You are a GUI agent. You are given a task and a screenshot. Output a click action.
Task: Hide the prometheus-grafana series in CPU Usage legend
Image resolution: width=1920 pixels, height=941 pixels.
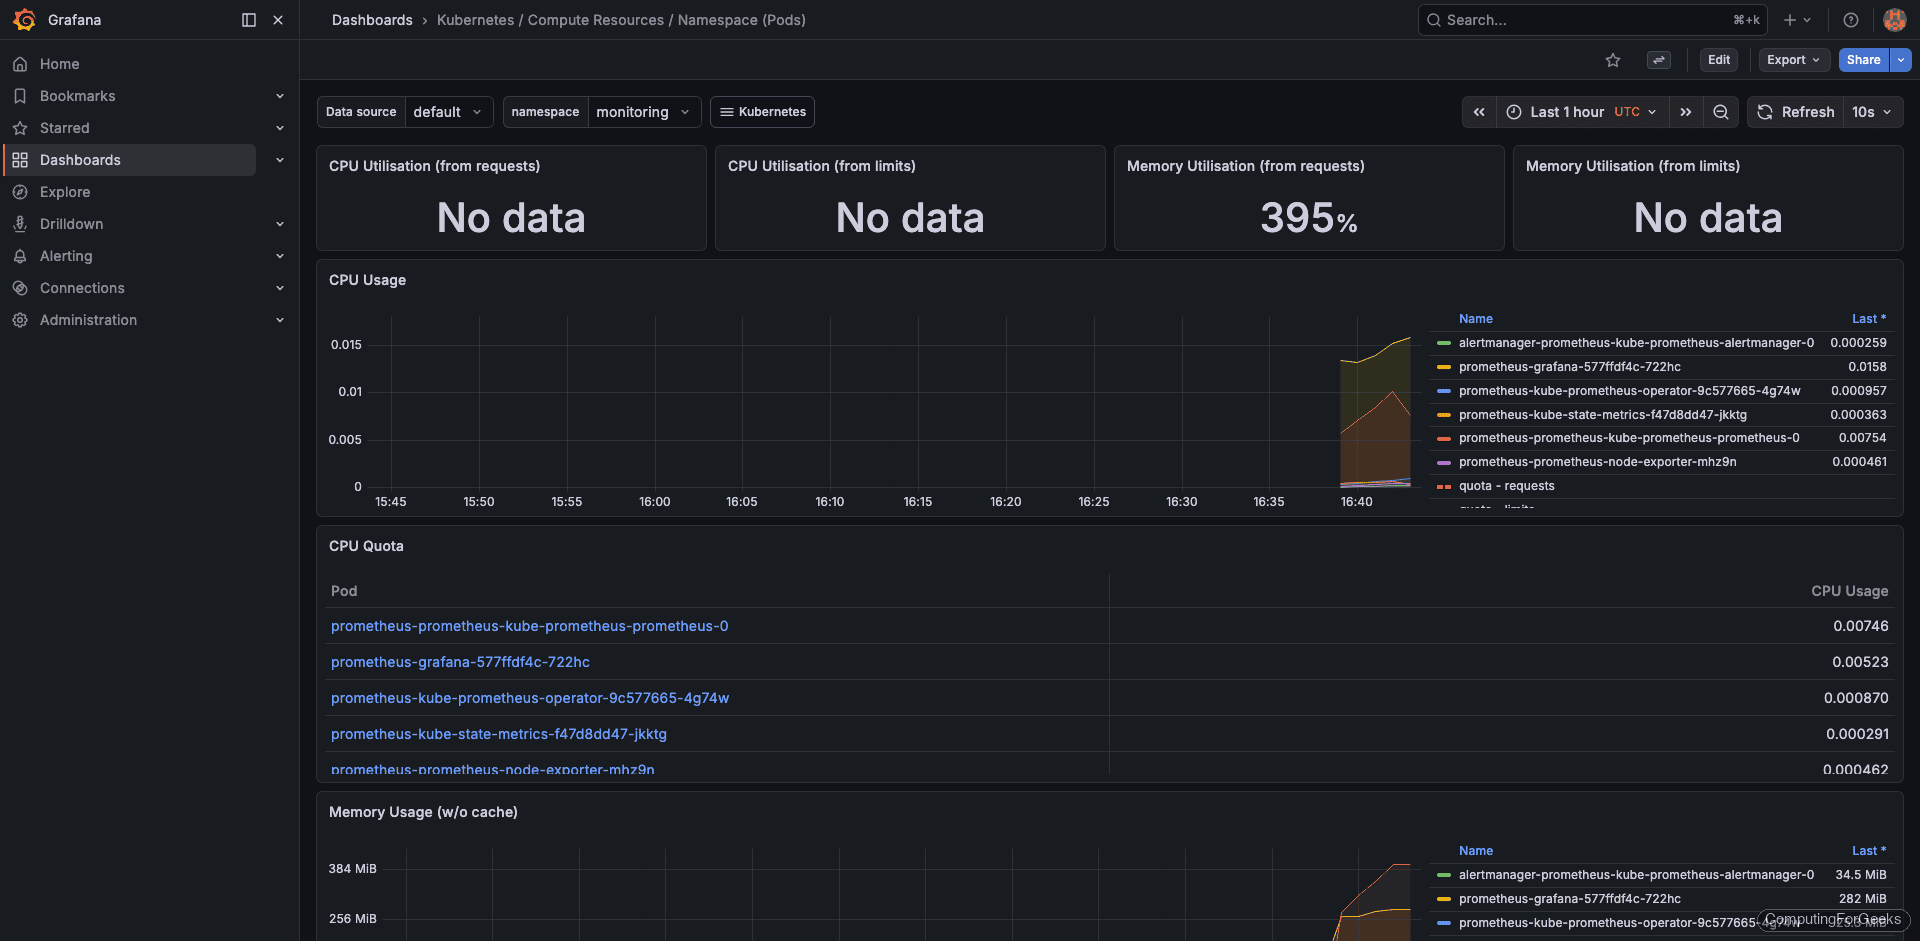1569,366
